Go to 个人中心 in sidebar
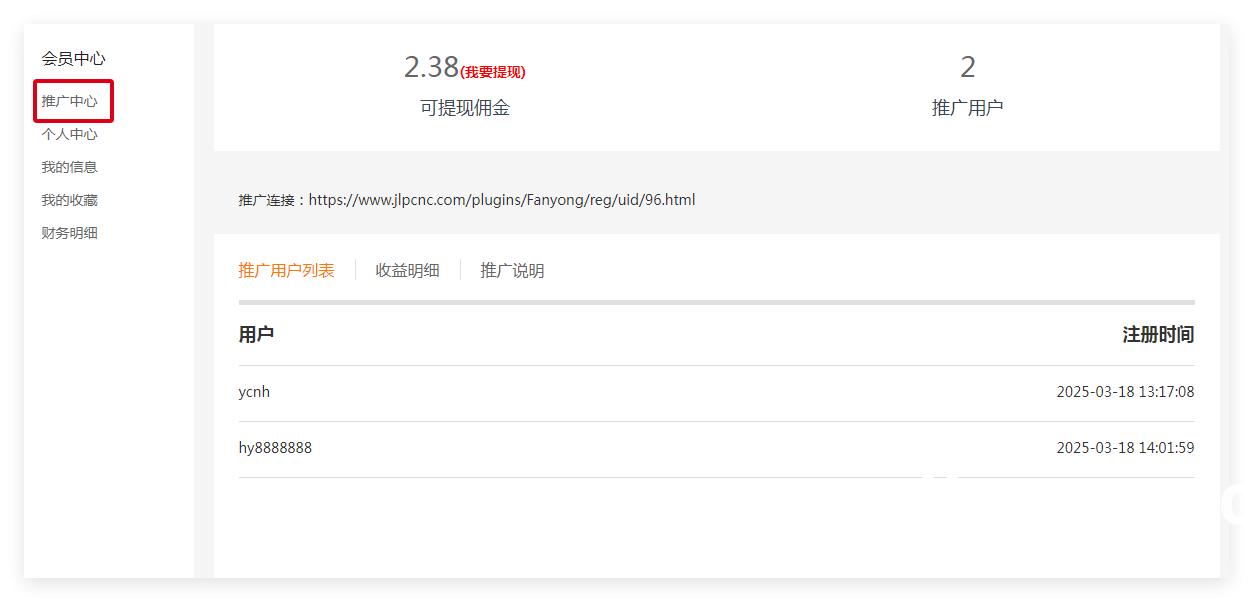 [70, 134]
